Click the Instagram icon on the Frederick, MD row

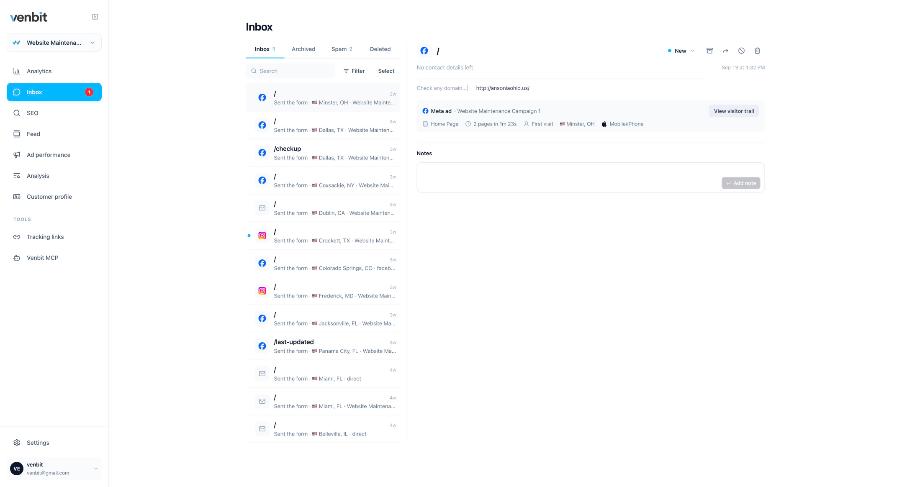point(262,291)
